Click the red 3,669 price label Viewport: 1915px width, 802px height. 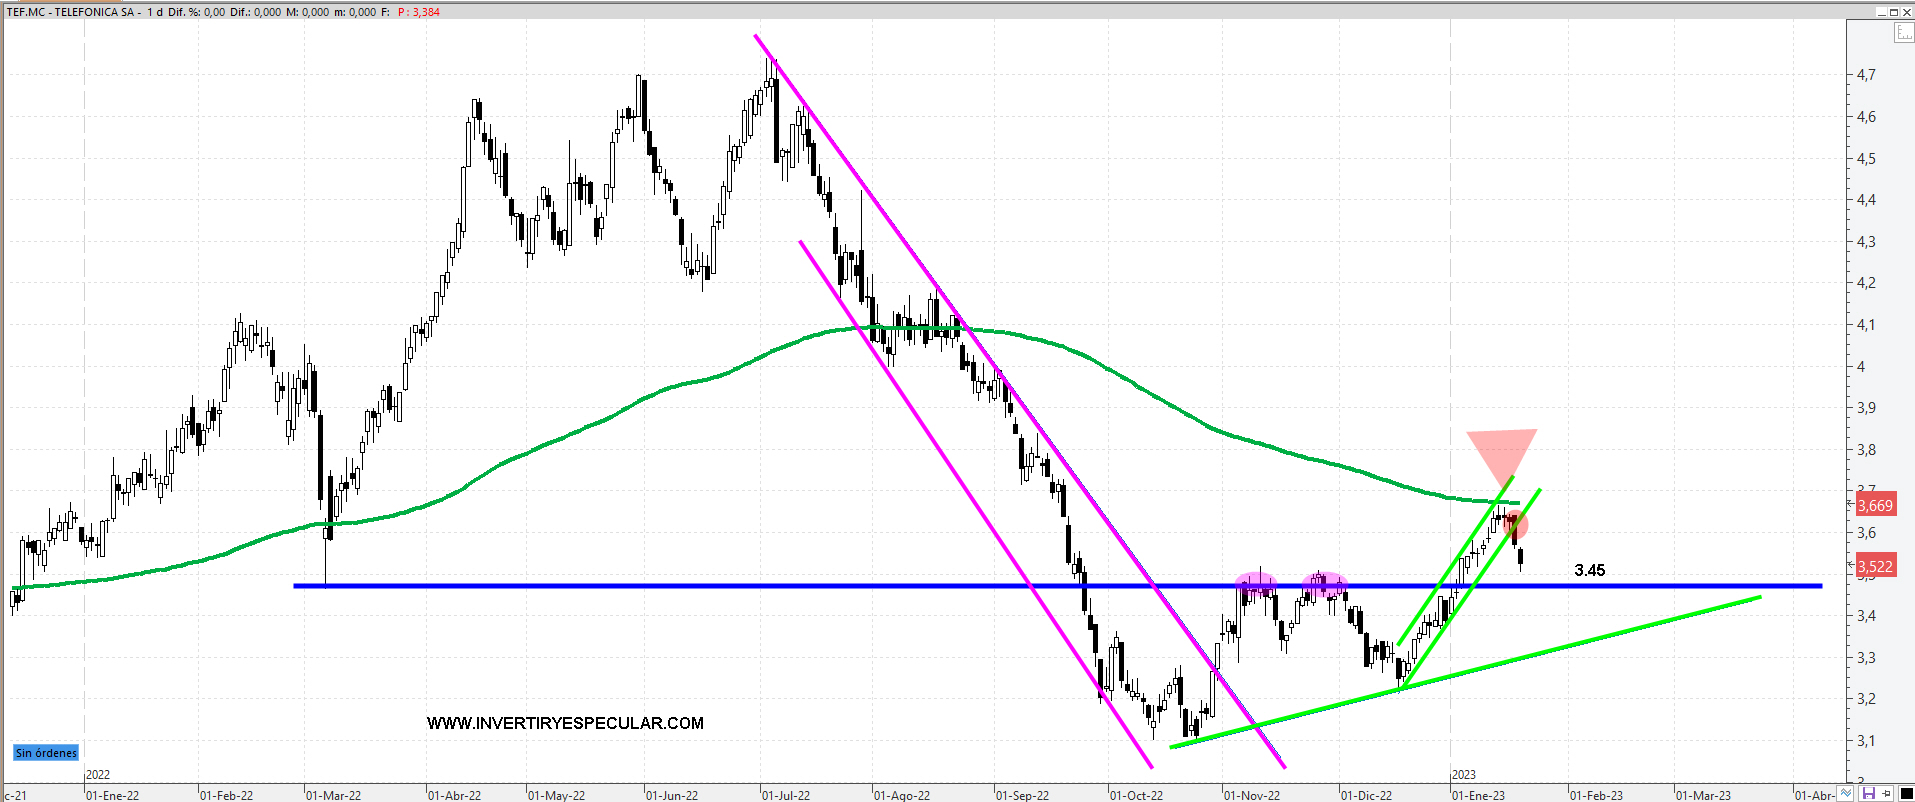(x=1875, y=506)
